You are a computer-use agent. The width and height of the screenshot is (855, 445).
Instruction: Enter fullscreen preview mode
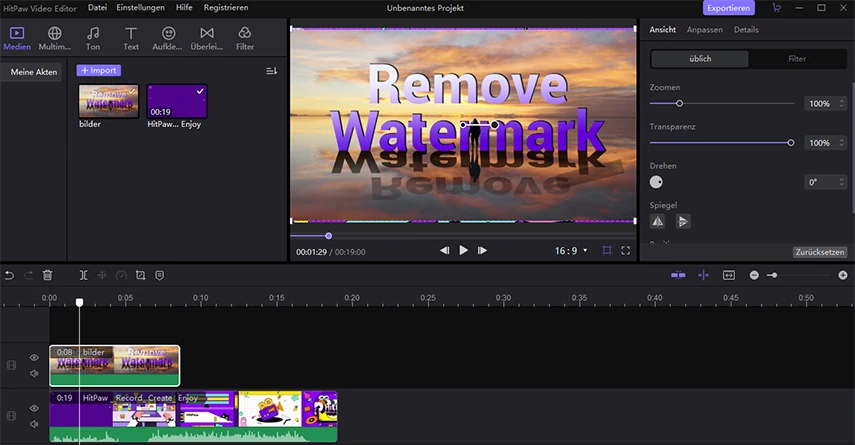[x=625, y=250]
